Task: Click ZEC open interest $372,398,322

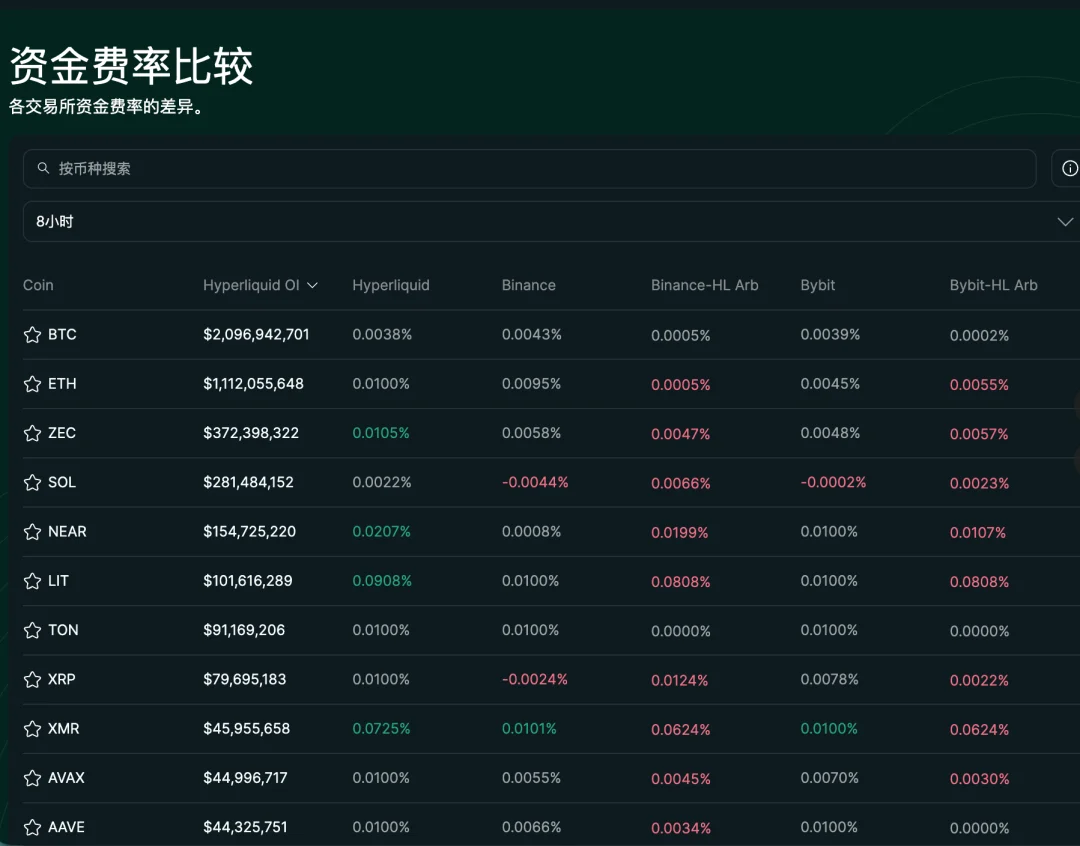Action: tap(251, 433)
